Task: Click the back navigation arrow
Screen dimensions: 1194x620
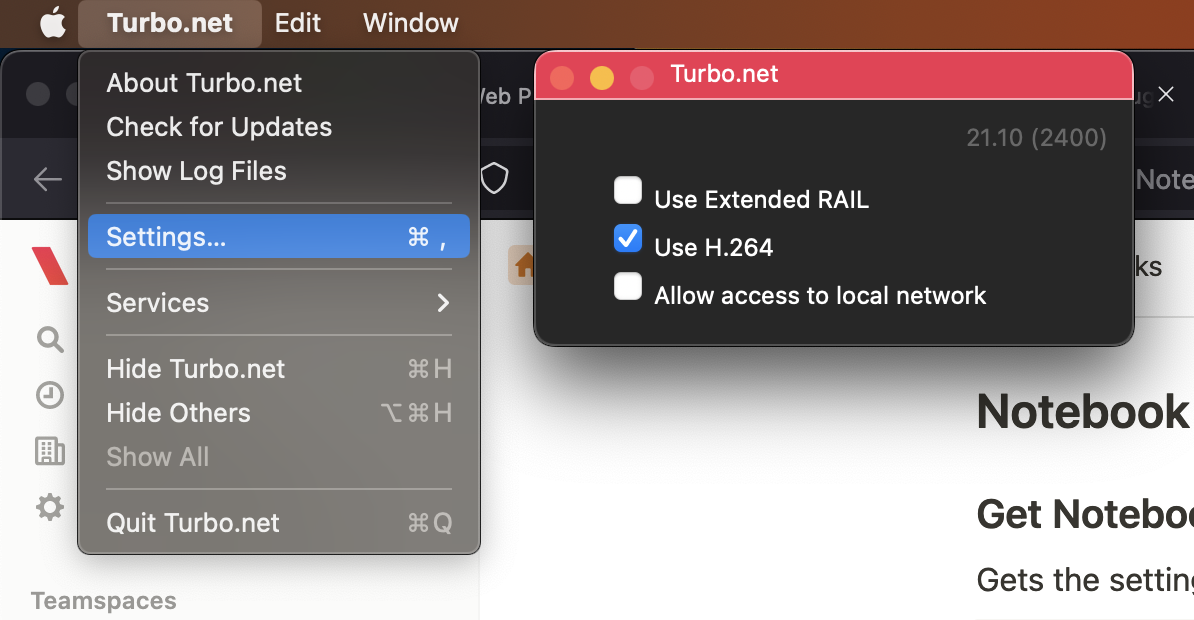Action: (47, 179)
